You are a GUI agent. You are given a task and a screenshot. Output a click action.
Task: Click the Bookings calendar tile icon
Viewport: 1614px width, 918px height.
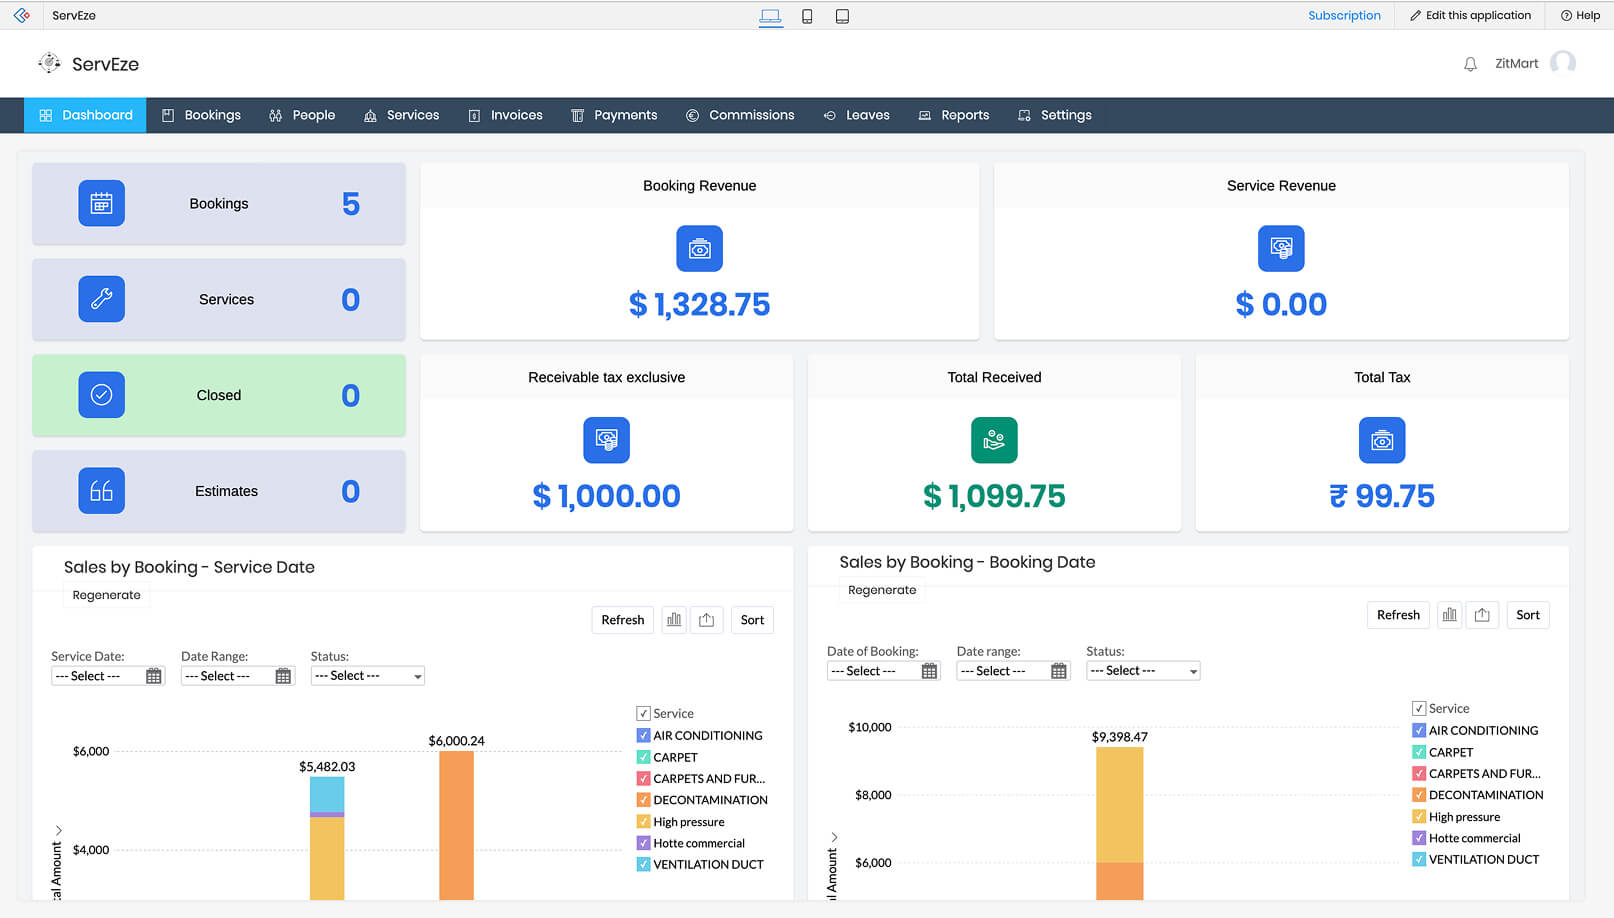click(101, 203)
